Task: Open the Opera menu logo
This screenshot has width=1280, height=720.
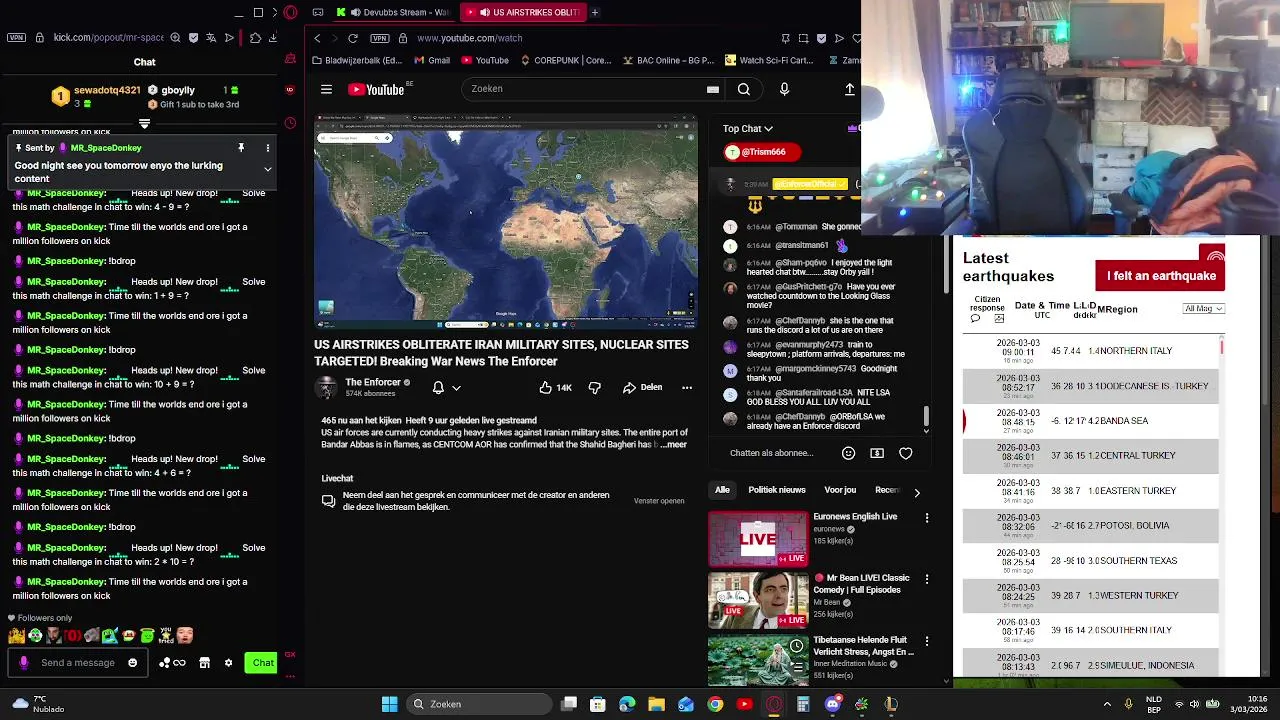Action: pos(290,12)
